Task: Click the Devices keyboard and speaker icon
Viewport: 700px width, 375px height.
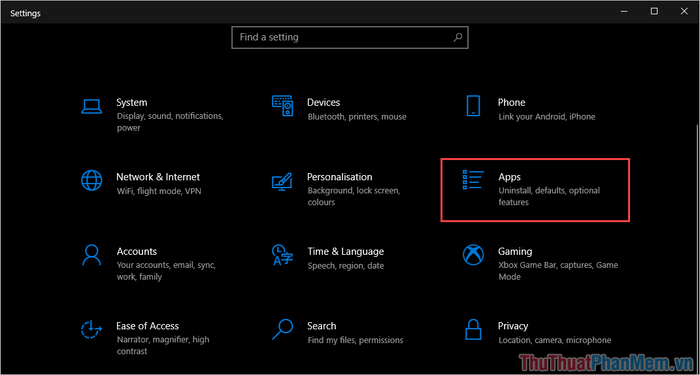Action: (x=283, y=106)
